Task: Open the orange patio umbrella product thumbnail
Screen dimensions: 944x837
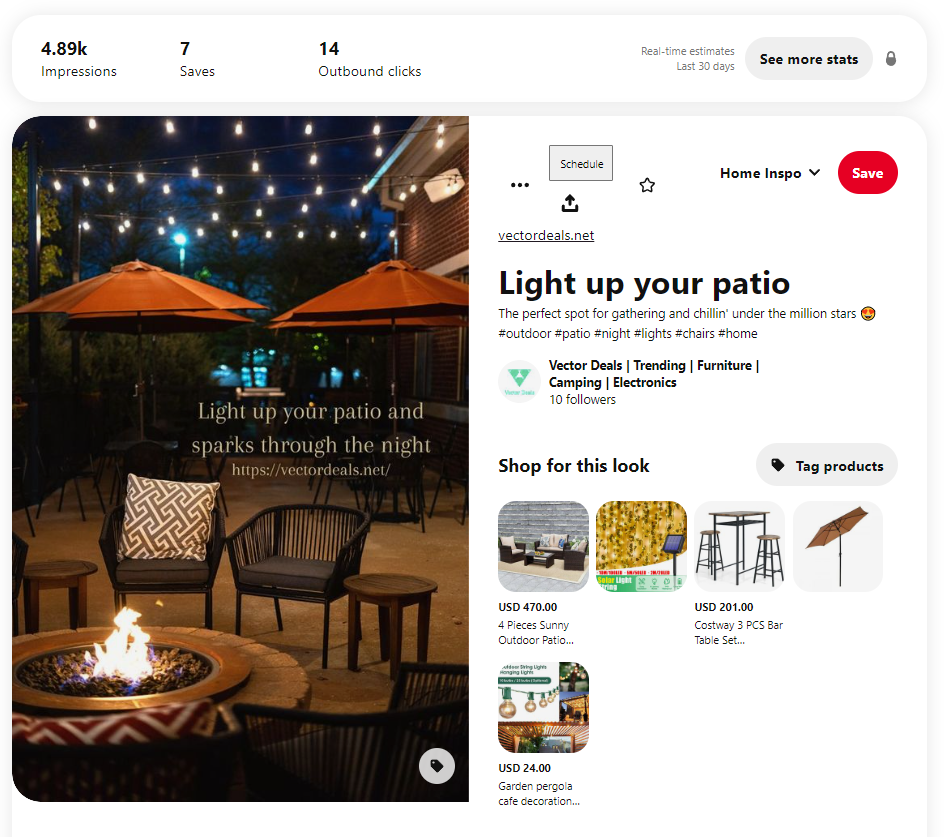Action: pos(837,546)
